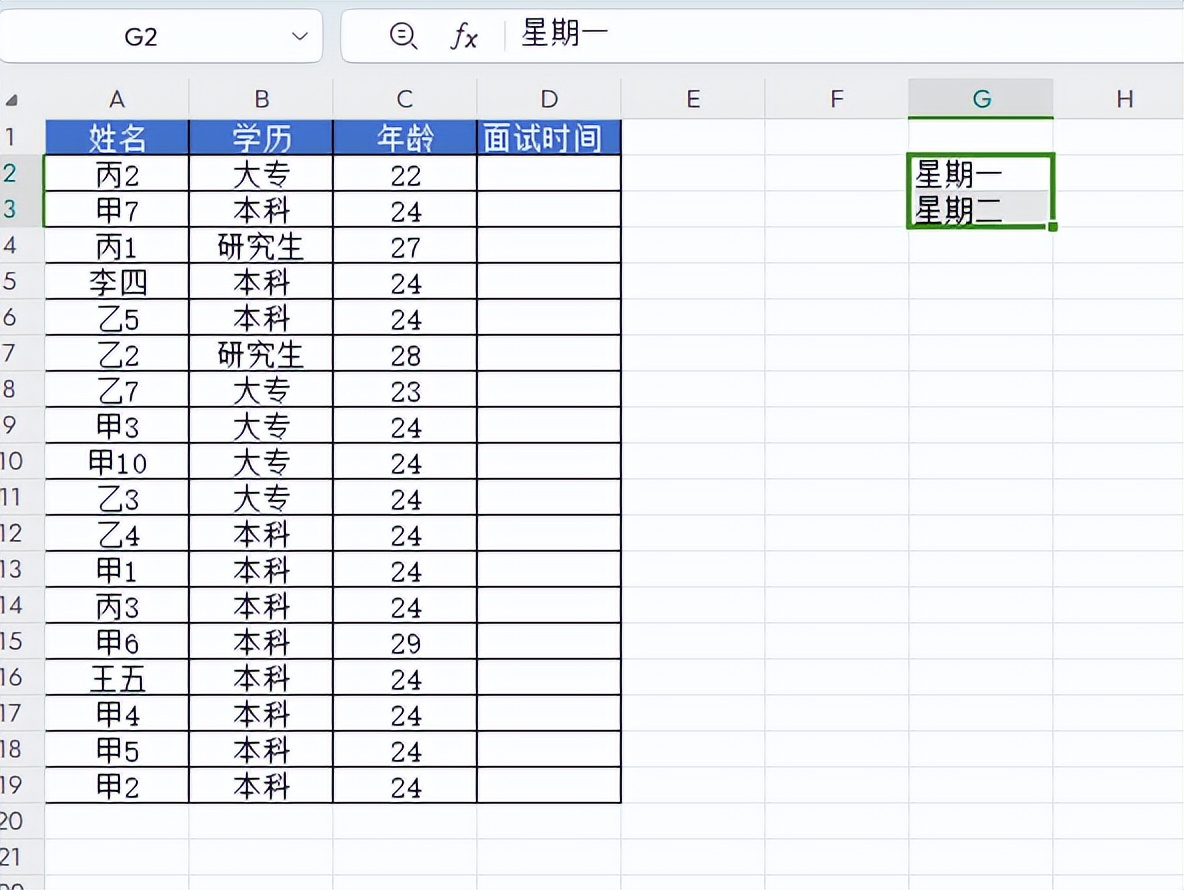Click header cell 学历
1184x890 pixels.
261,137
